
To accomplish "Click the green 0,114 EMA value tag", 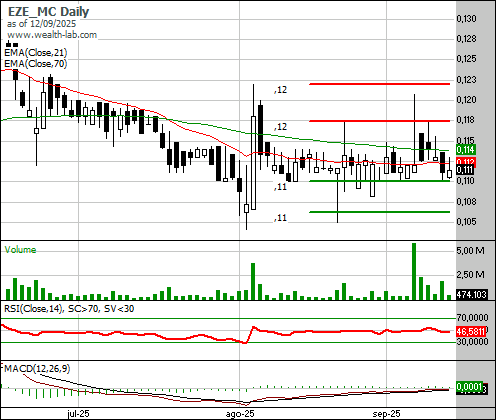I will pos(466,149).
